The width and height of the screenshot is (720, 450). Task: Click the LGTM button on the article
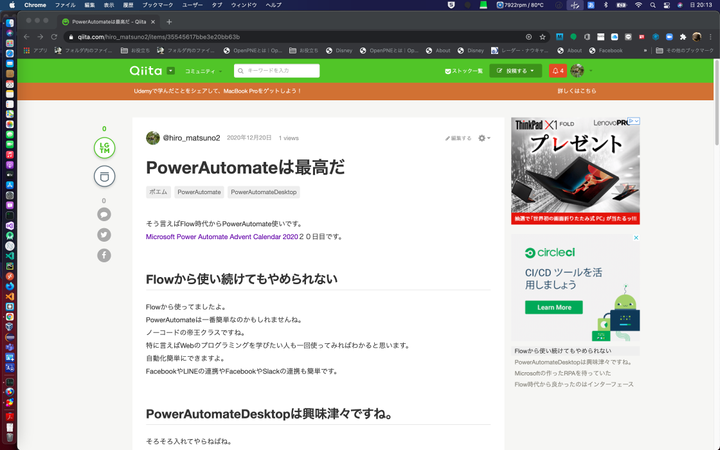pos(104,148)
